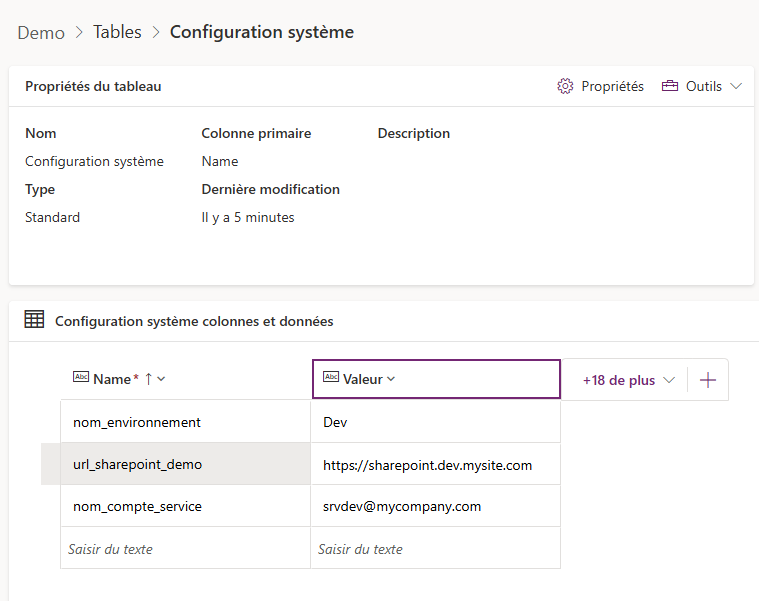This screenshot has height=601, width=759.
Task: Click the srvdev@mycompany.com cell
Action: [436, 506]
